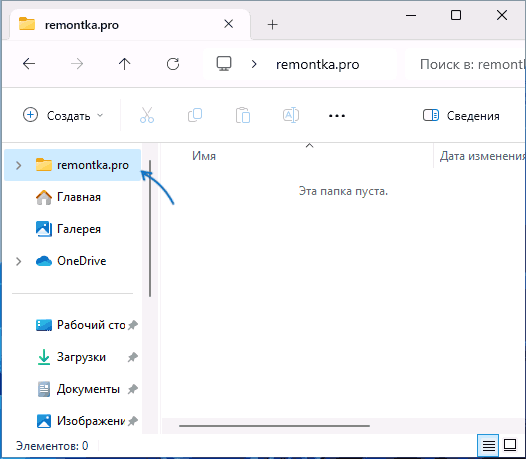The image size is (526, 459).
Task: Maximize the Explorer window
Action: pyautogui.click(x=456, y=15)
